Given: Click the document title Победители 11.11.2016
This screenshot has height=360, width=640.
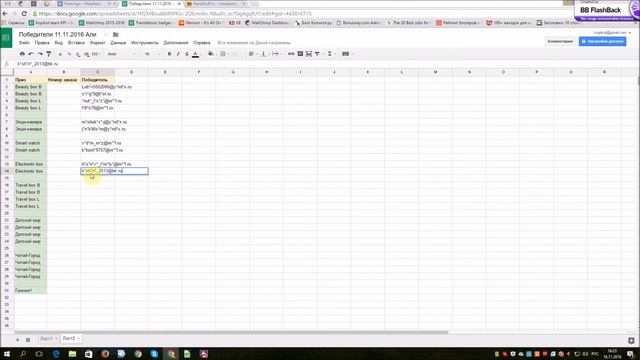Looking at the screenshot, I should click(x=58, y=34).
